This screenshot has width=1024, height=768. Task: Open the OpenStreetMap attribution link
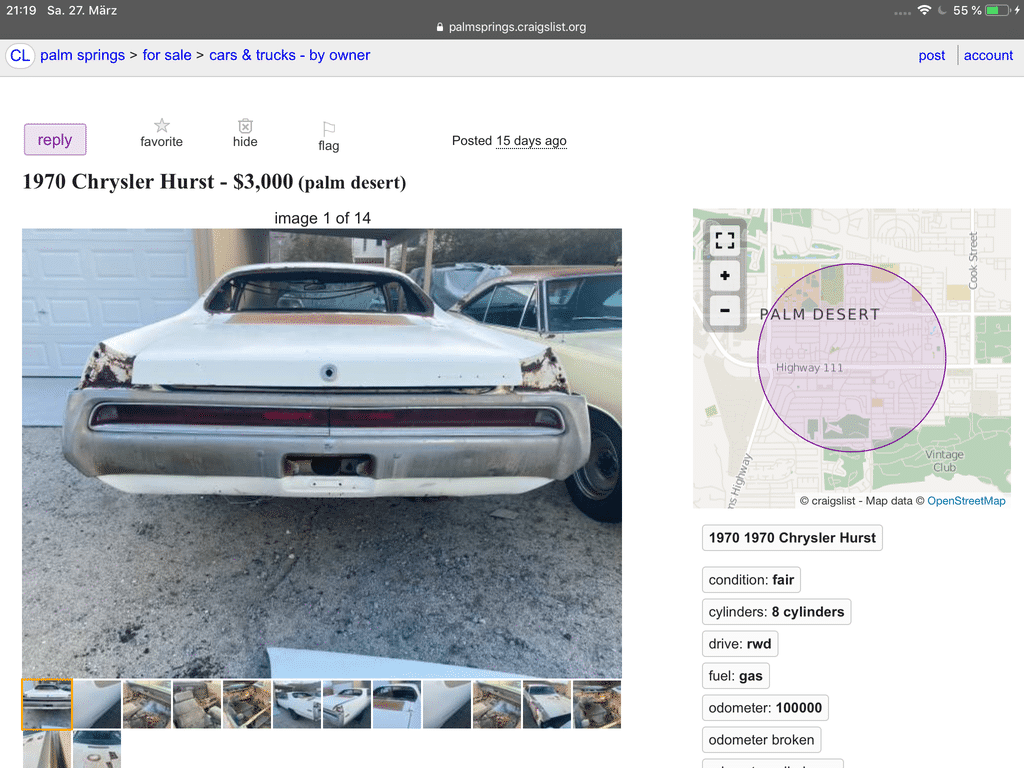point(966,501)
